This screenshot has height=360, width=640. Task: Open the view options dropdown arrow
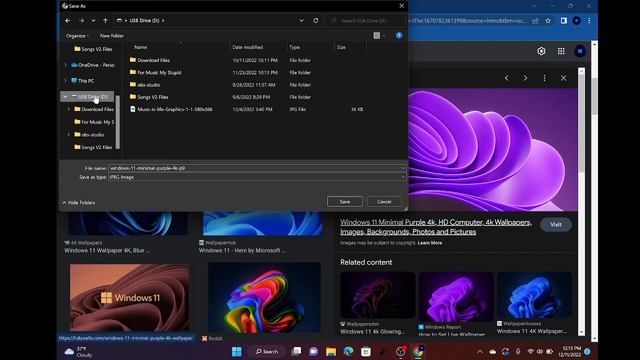pyautogui.click(x=384, y=36)
